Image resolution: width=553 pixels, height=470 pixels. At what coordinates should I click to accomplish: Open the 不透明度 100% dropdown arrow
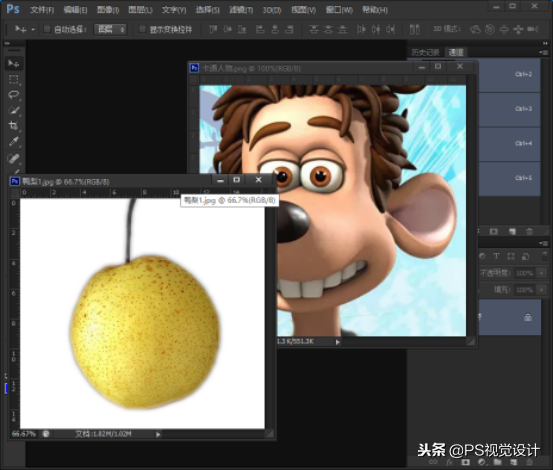pyautogui.click(x=541, y=273)
